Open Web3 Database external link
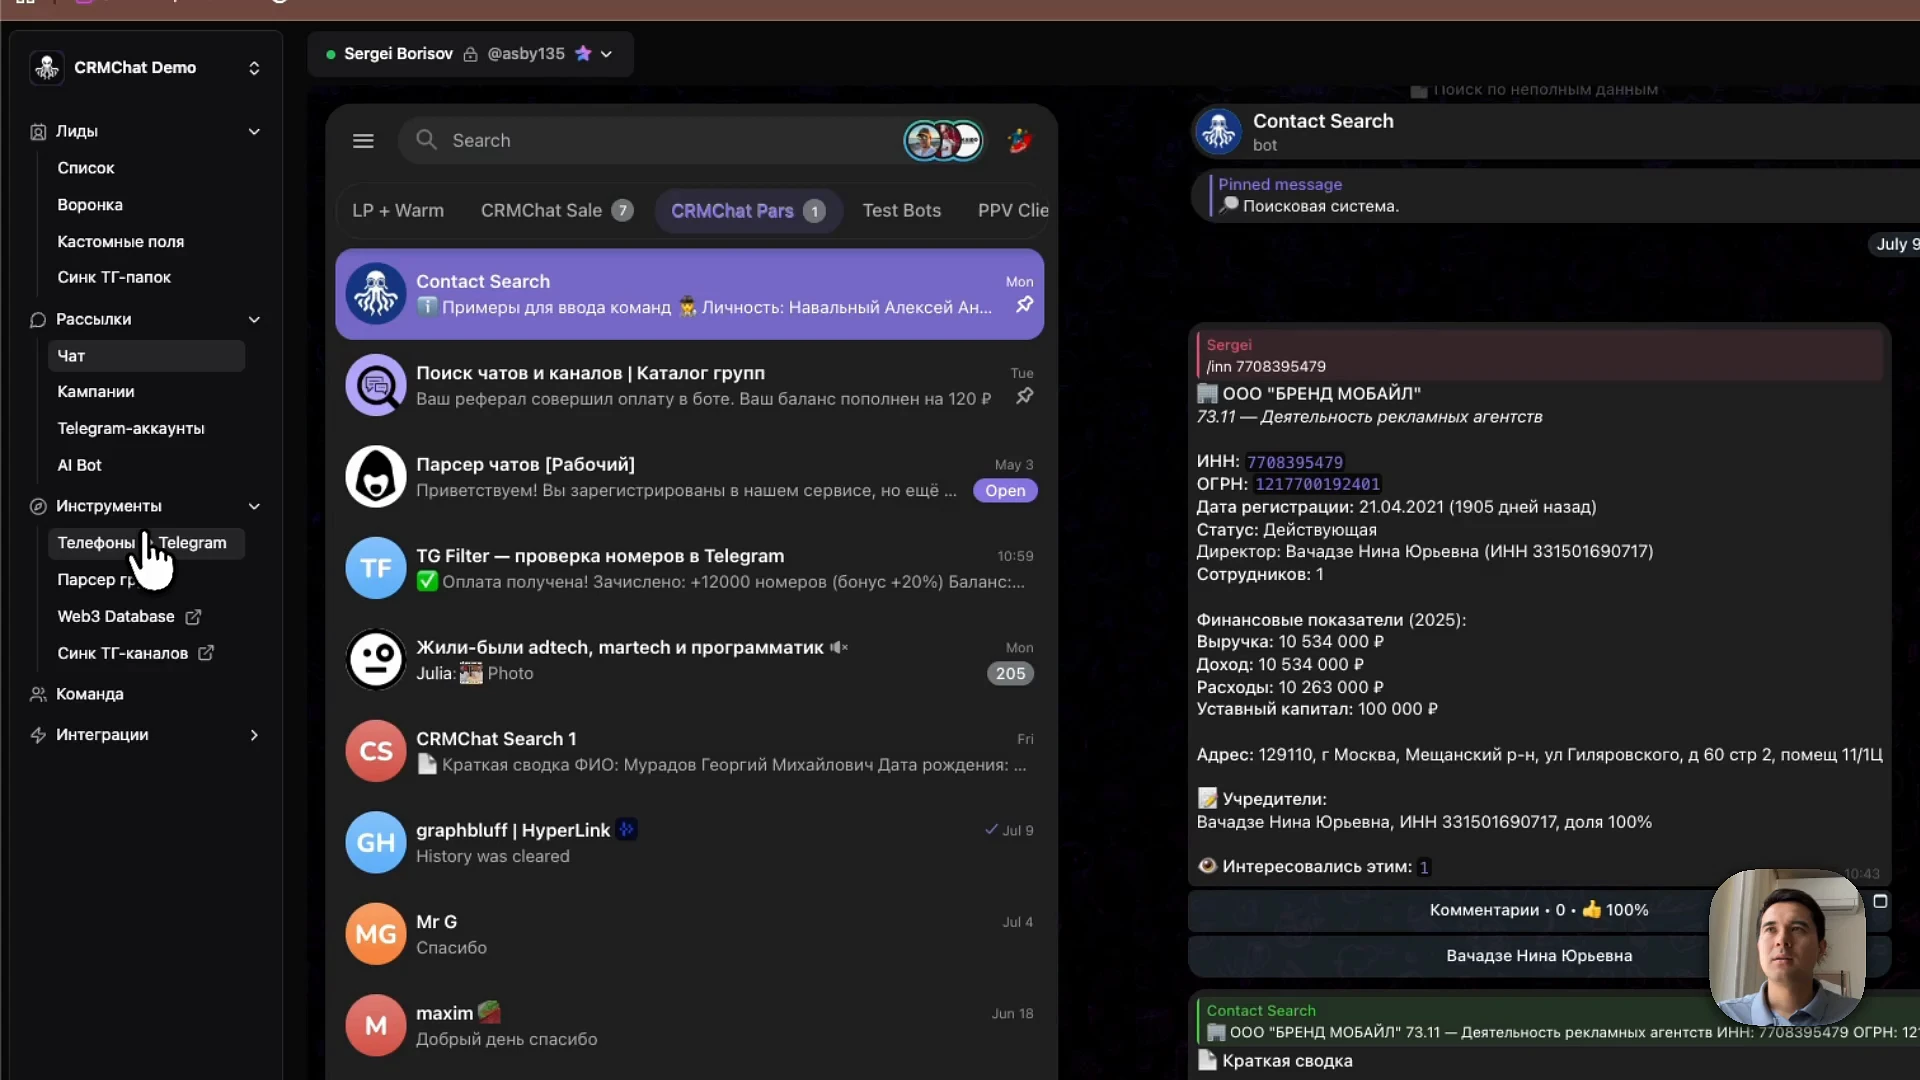The height and width of the screenshot is (1080, 1920). pyautogui.click(x=116, y=617)
